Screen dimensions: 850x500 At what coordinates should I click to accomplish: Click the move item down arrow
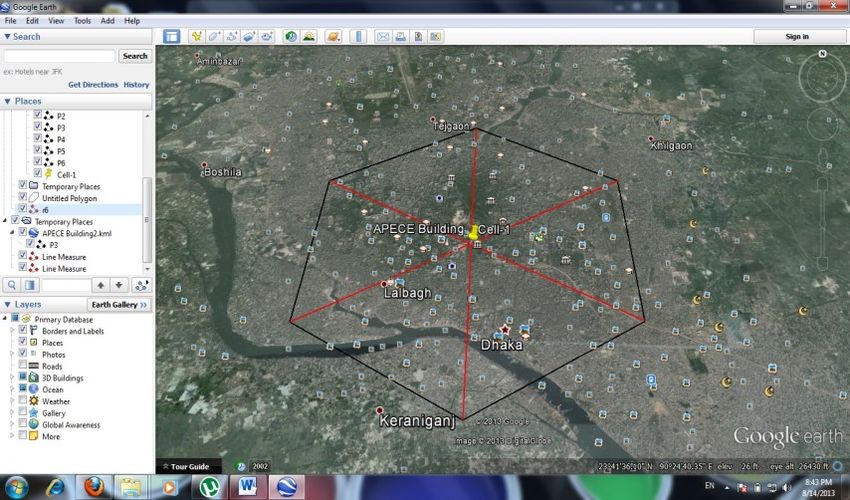coord(119,285)
